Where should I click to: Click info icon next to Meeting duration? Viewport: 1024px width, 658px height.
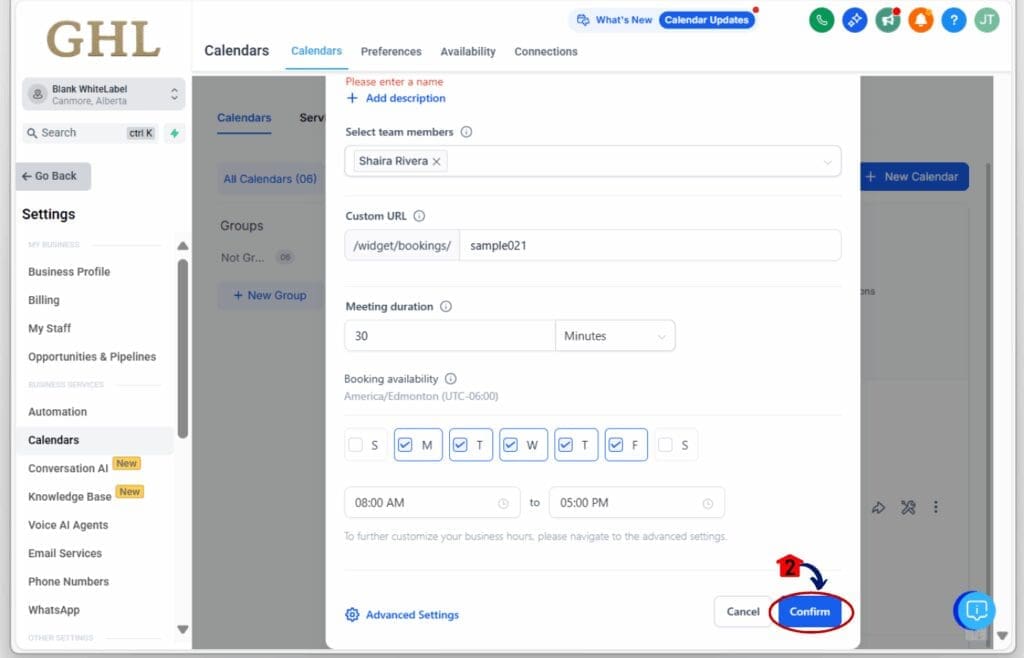tap(446, 306)
